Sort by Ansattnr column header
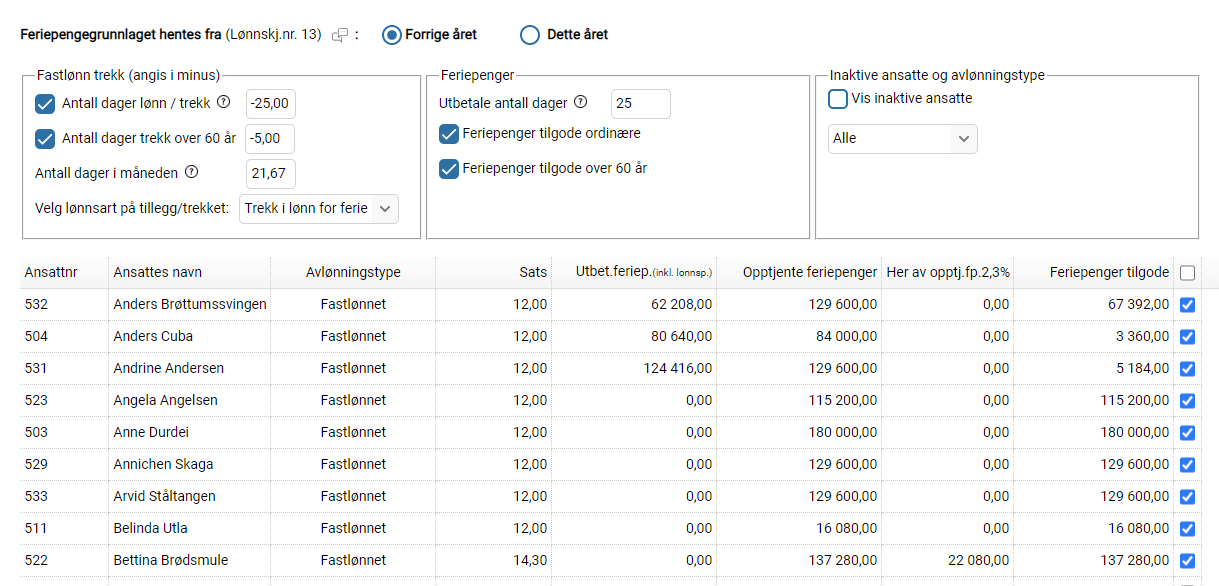The image size is (1219, 586). [x=64, y=272]
